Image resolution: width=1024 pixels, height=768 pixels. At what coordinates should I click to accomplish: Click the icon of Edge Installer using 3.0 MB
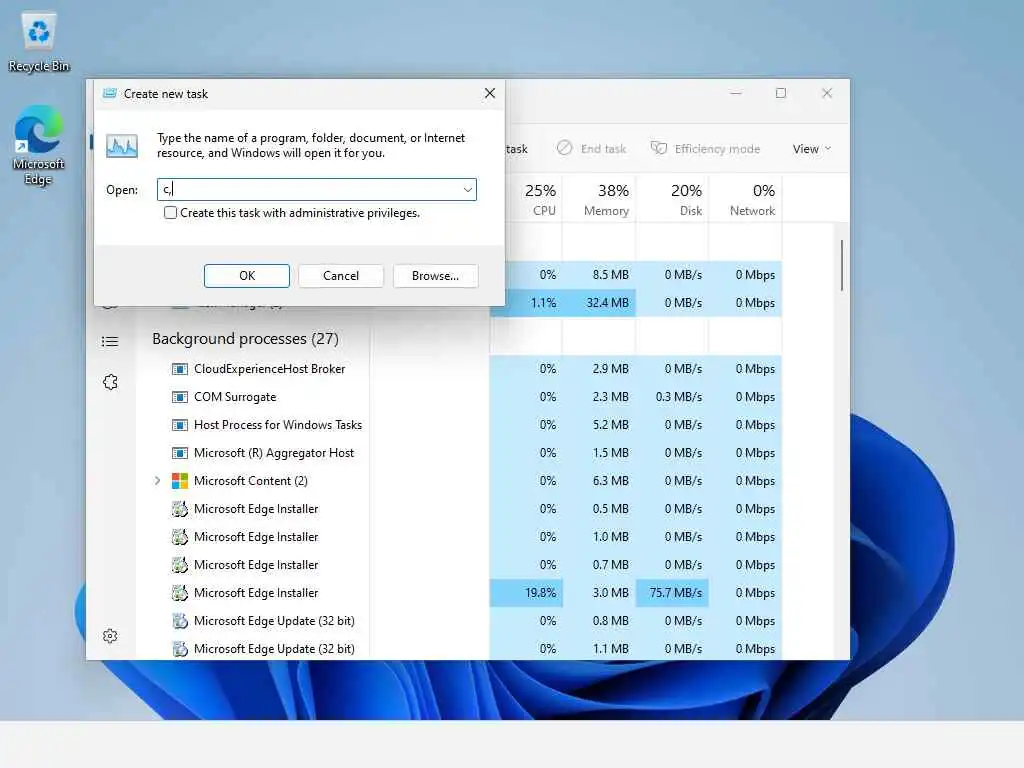tap(180, 593)
